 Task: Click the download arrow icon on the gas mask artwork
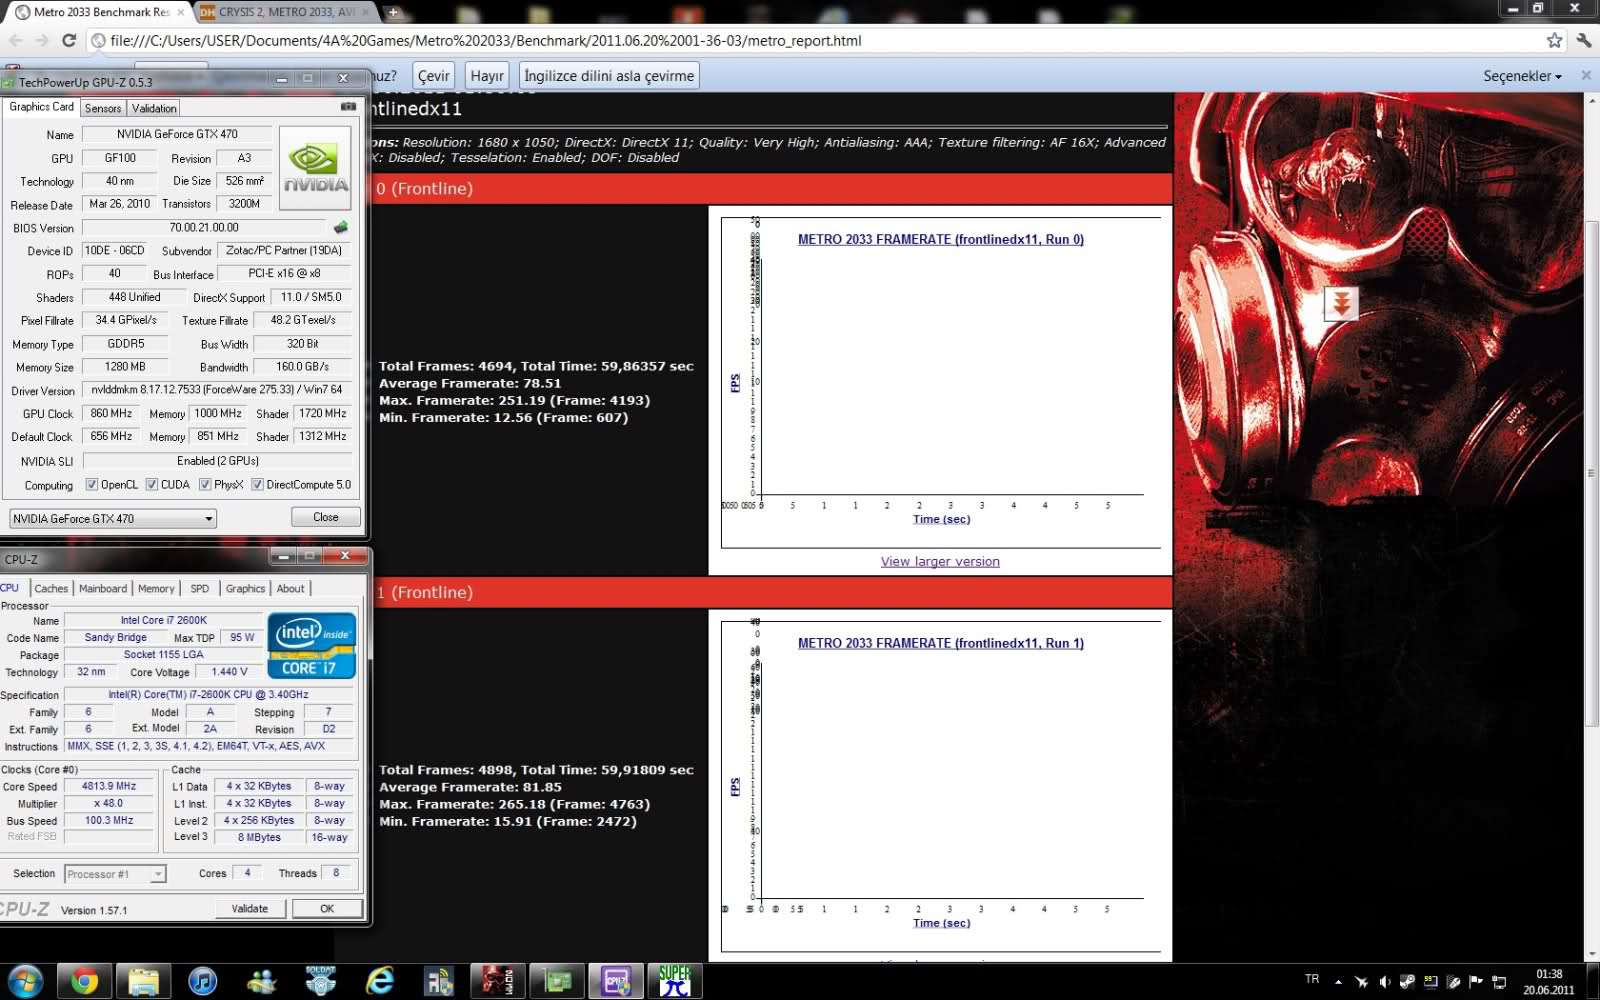[x=1341, y=303]
